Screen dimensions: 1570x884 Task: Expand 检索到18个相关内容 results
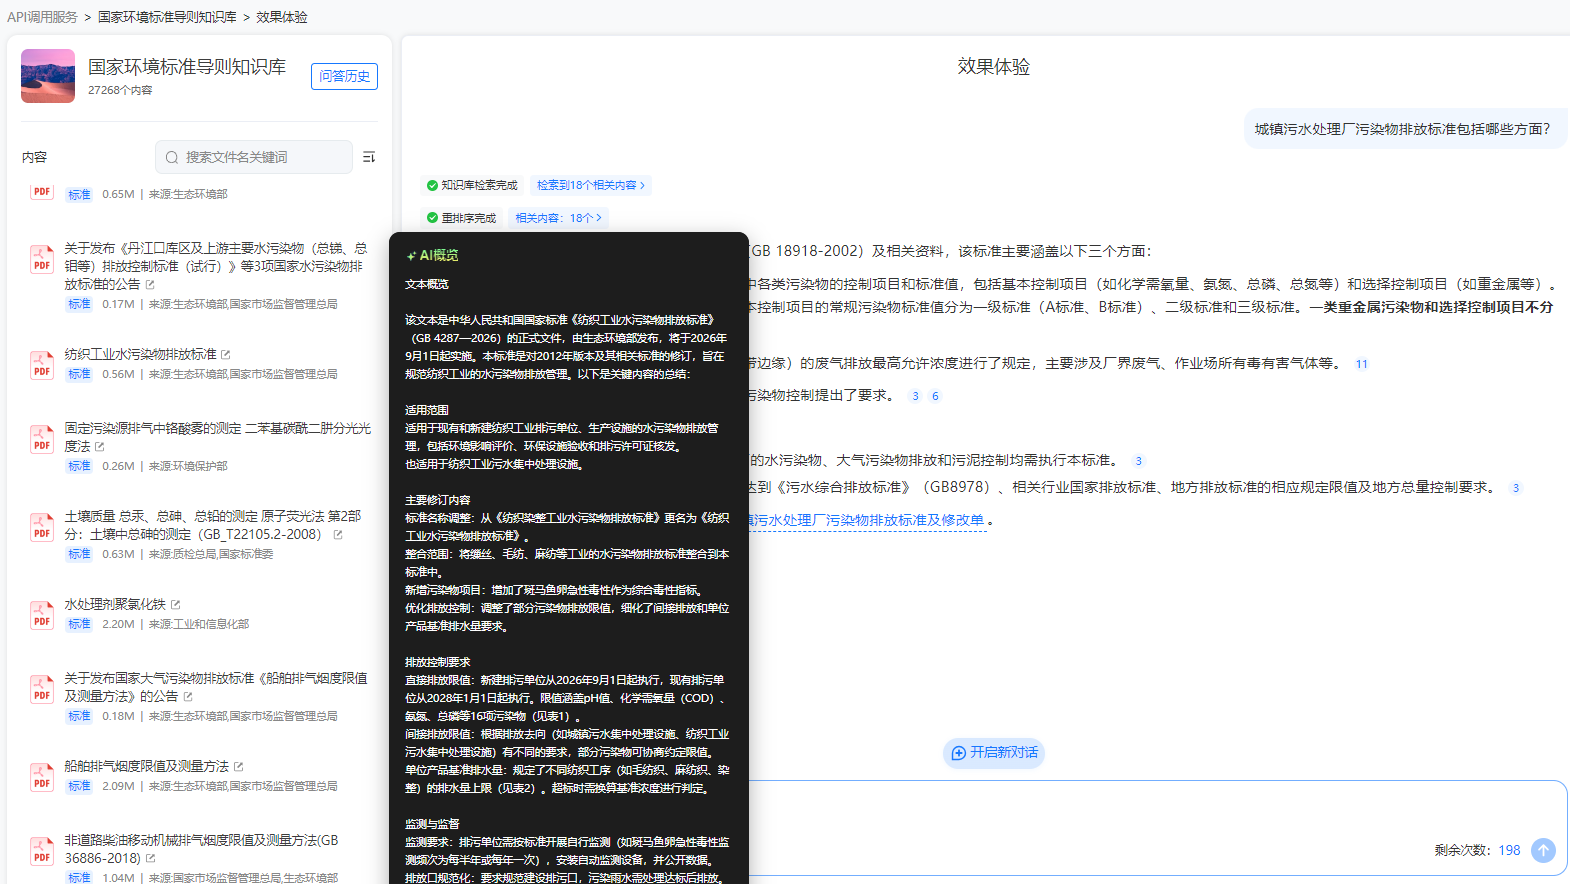(x=590, y=185)
